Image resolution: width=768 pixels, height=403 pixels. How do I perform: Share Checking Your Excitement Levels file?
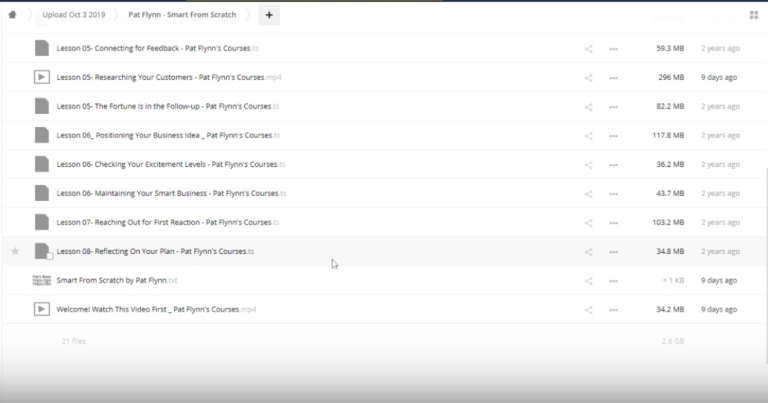[x=588, y=165]
